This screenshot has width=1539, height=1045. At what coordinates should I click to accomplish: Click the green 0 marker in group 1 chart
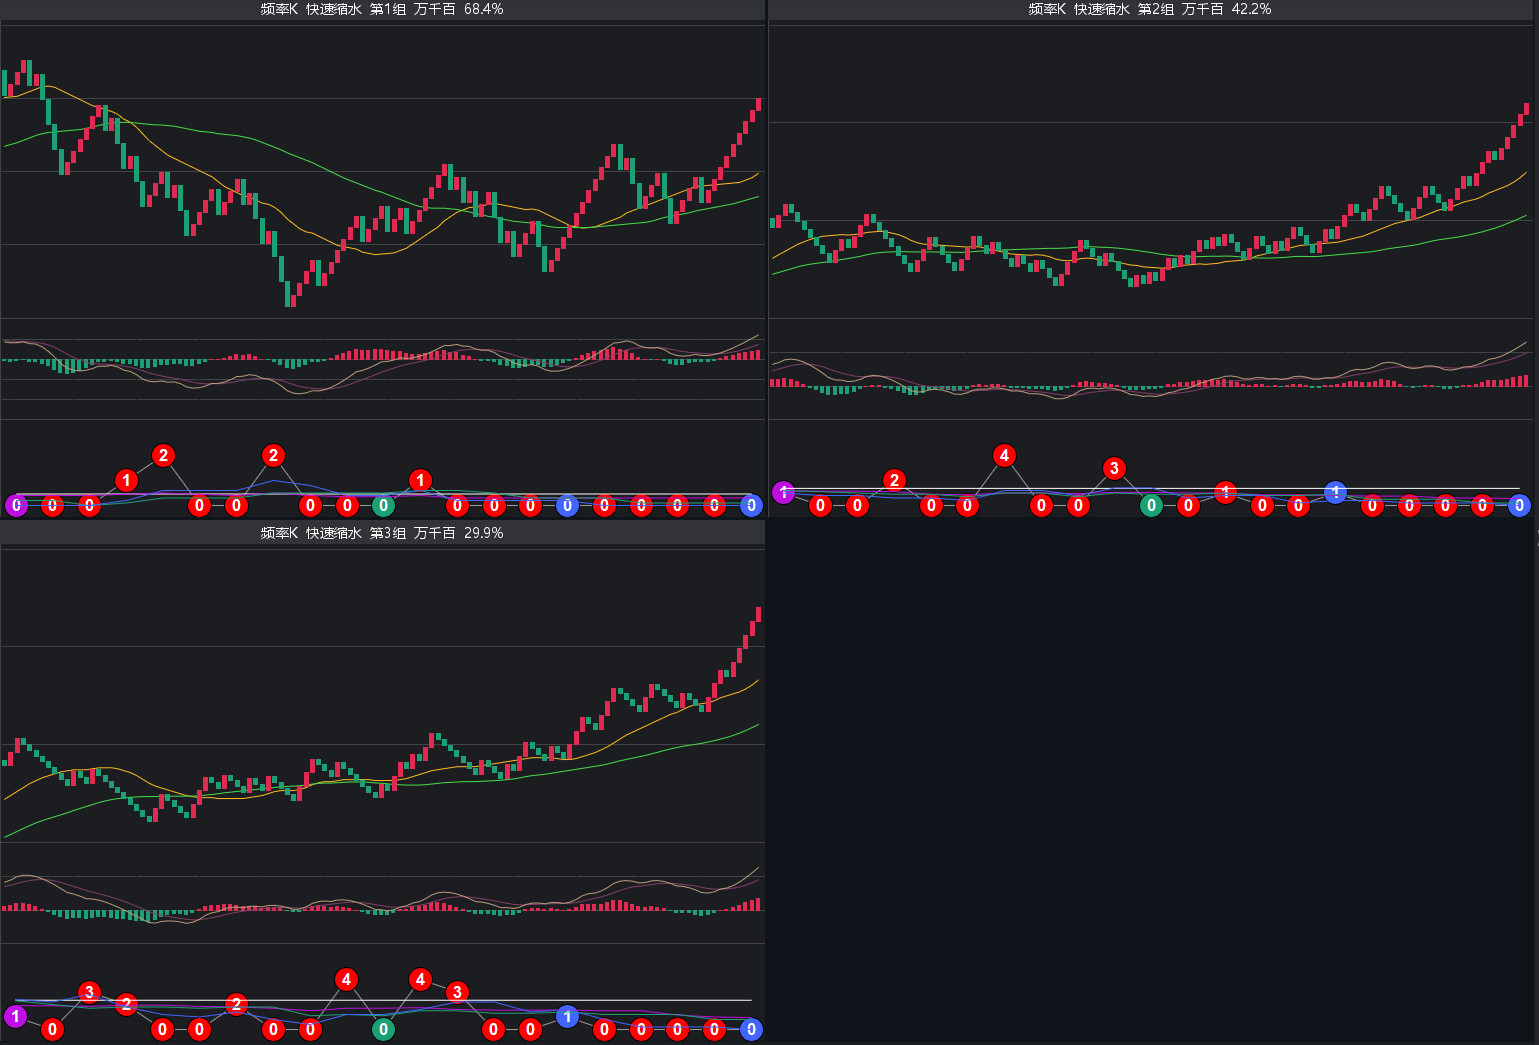(x=383, y=505)
